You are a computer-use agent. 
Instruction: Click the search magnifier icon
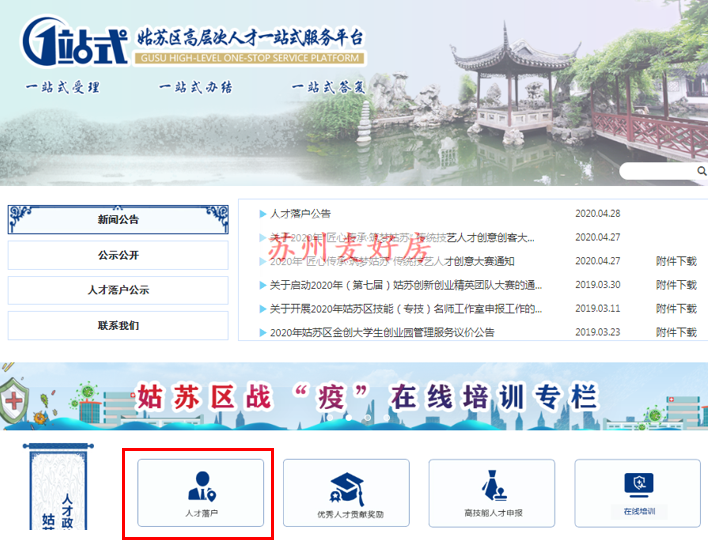click(x=702, y=172)
